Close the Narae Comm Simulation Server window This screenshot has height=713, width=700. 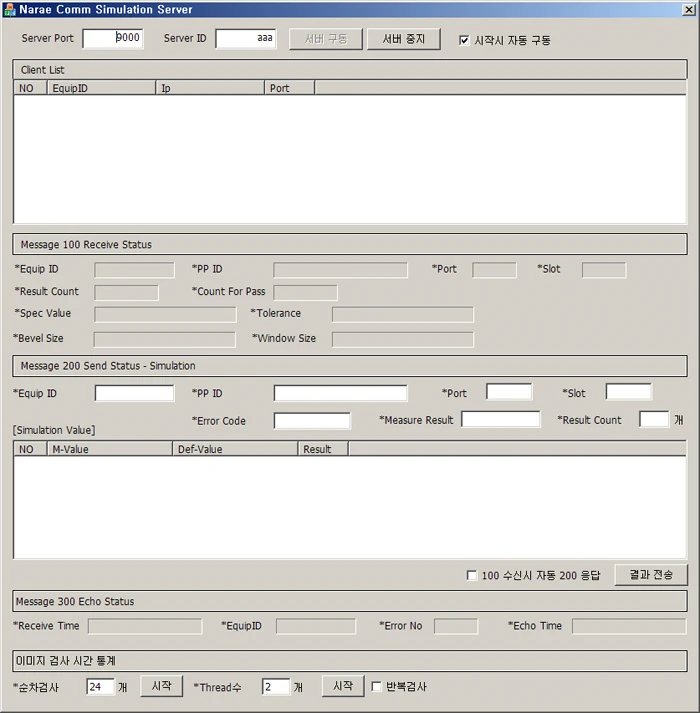tap(689, 10)
